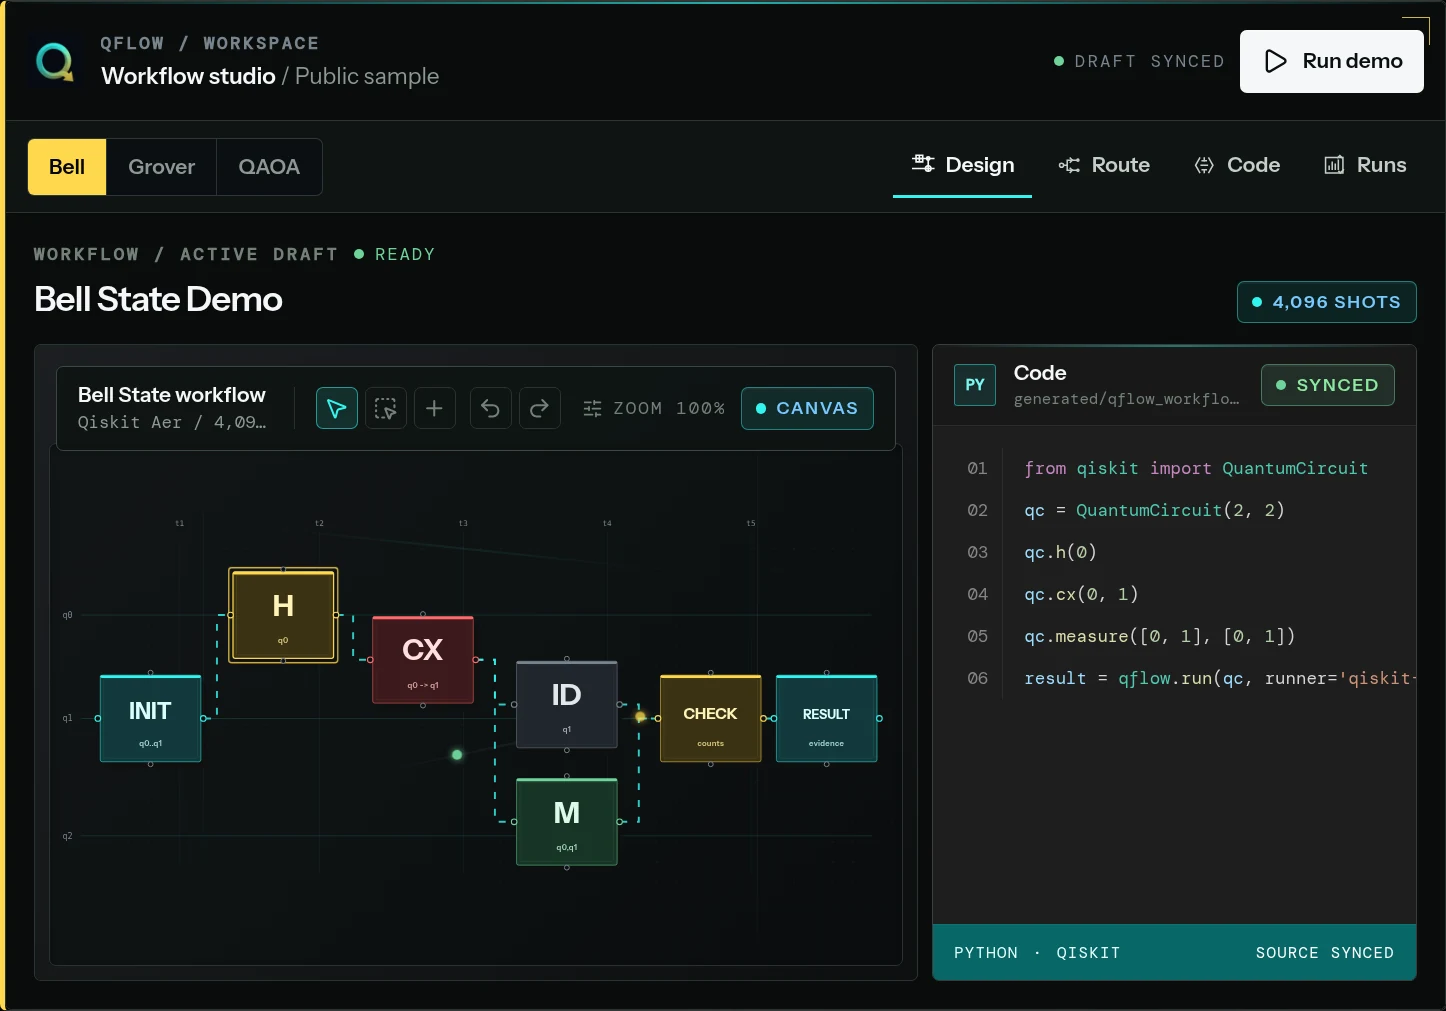Select the ID gate node

click(x=567, y=704)
